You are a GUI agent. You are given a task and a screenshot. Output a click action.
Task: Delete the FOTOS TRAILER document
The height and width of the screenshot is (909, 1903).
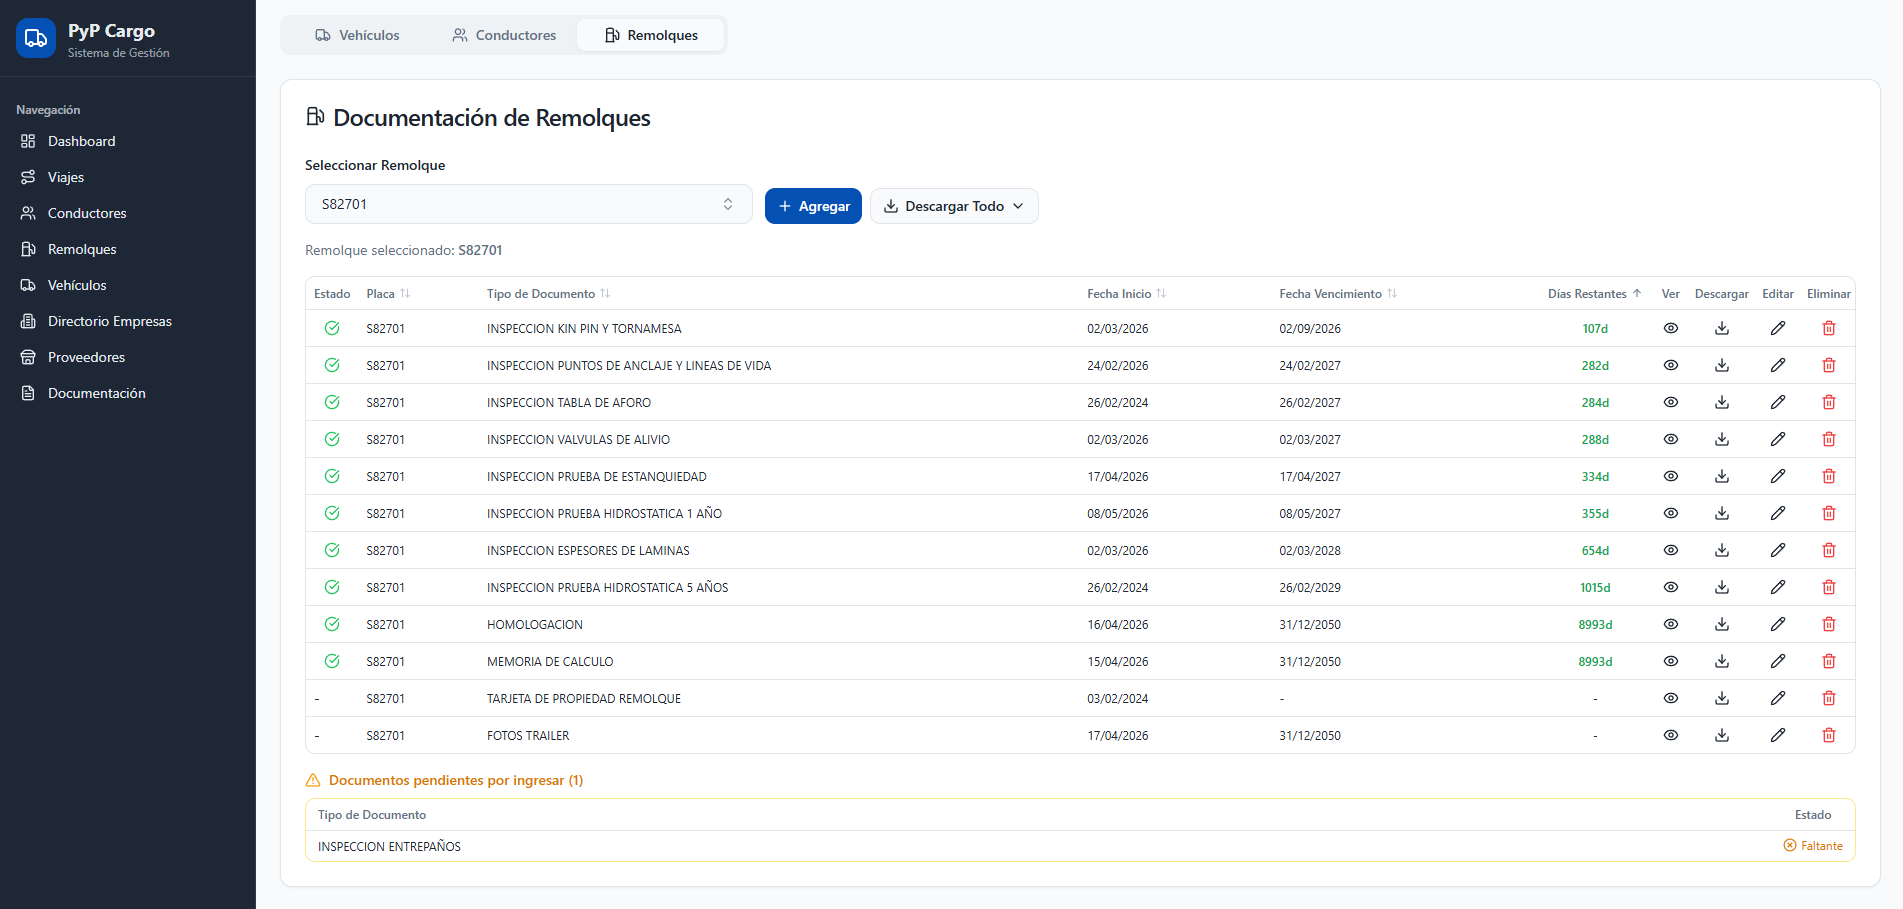[x=1829, y=735]
